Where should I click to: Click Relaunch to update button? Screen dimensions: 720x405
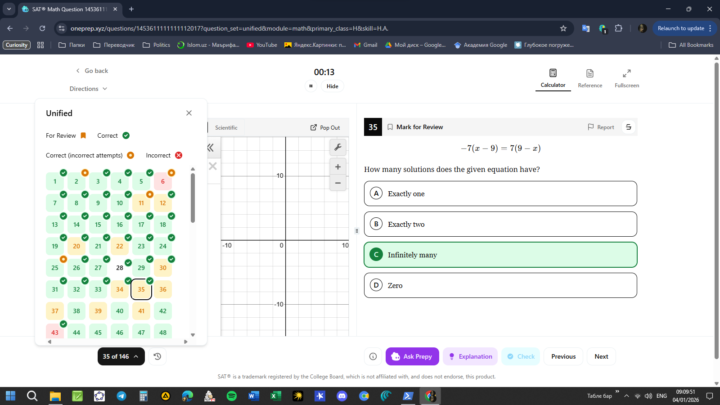[685, 28]
